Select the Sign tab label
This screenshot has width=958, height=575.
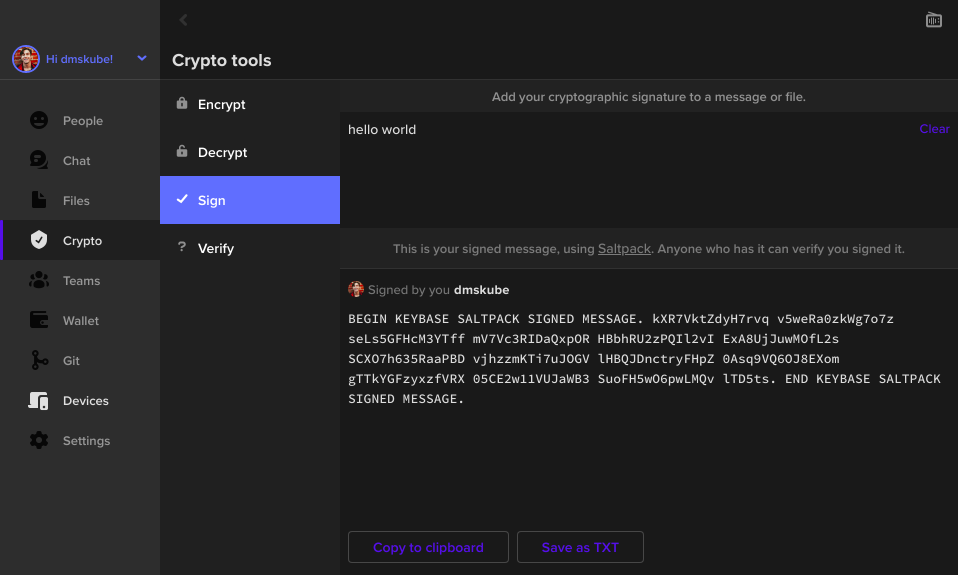(211, 200)
